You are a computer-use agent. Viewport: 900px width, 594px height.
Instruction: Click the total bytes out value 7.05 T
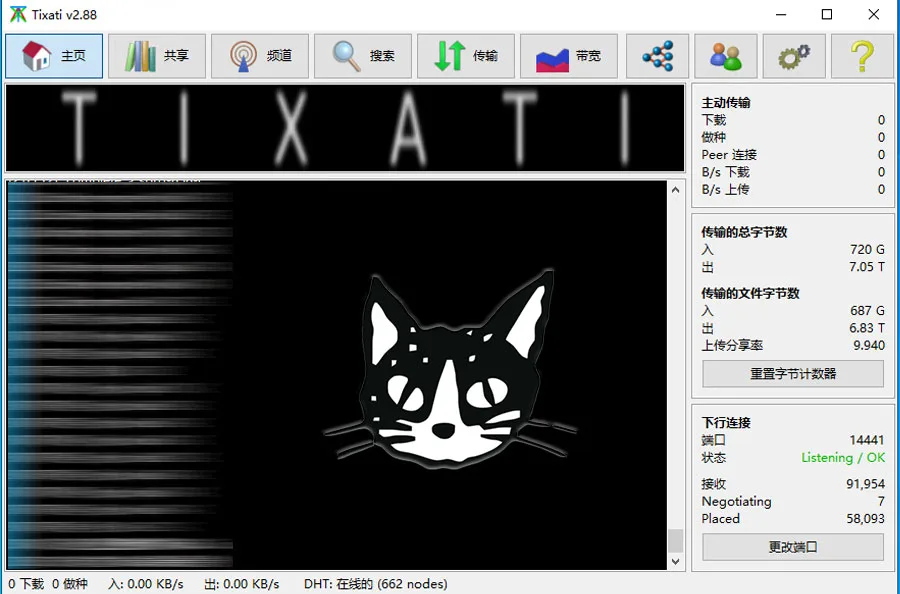(867, 266)
